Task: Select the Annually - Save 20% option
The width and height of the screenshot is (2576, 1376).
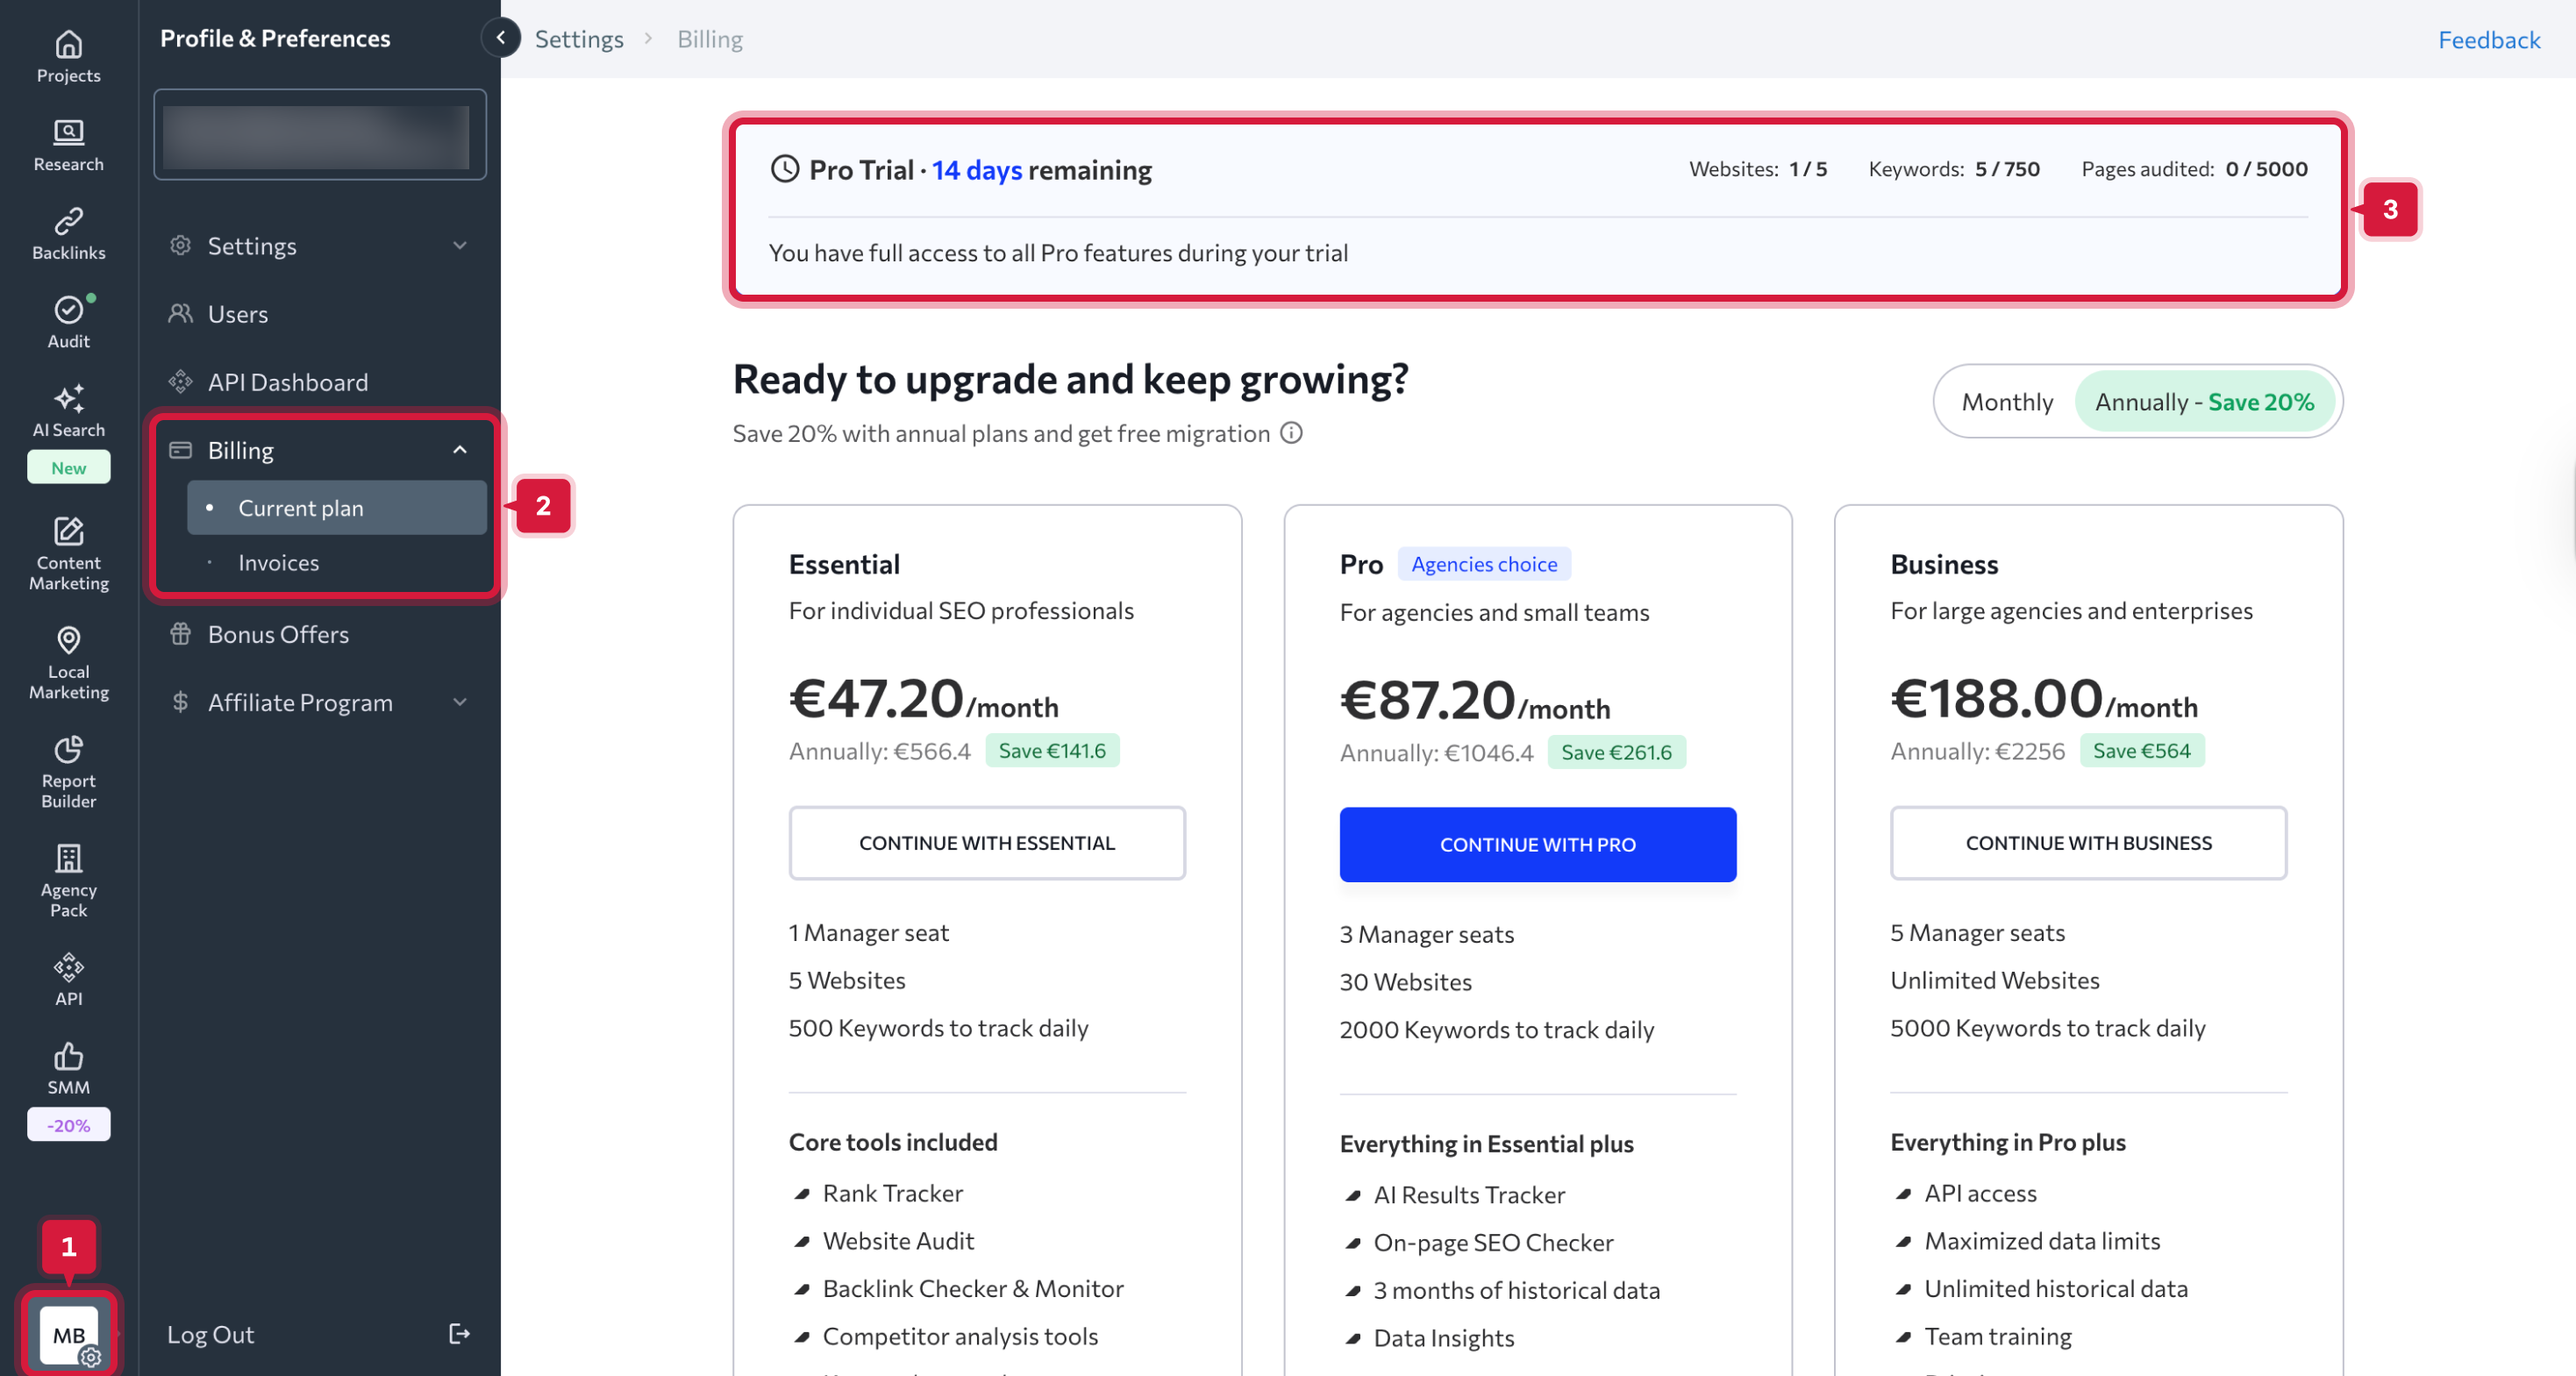Action: point(2204,402)
